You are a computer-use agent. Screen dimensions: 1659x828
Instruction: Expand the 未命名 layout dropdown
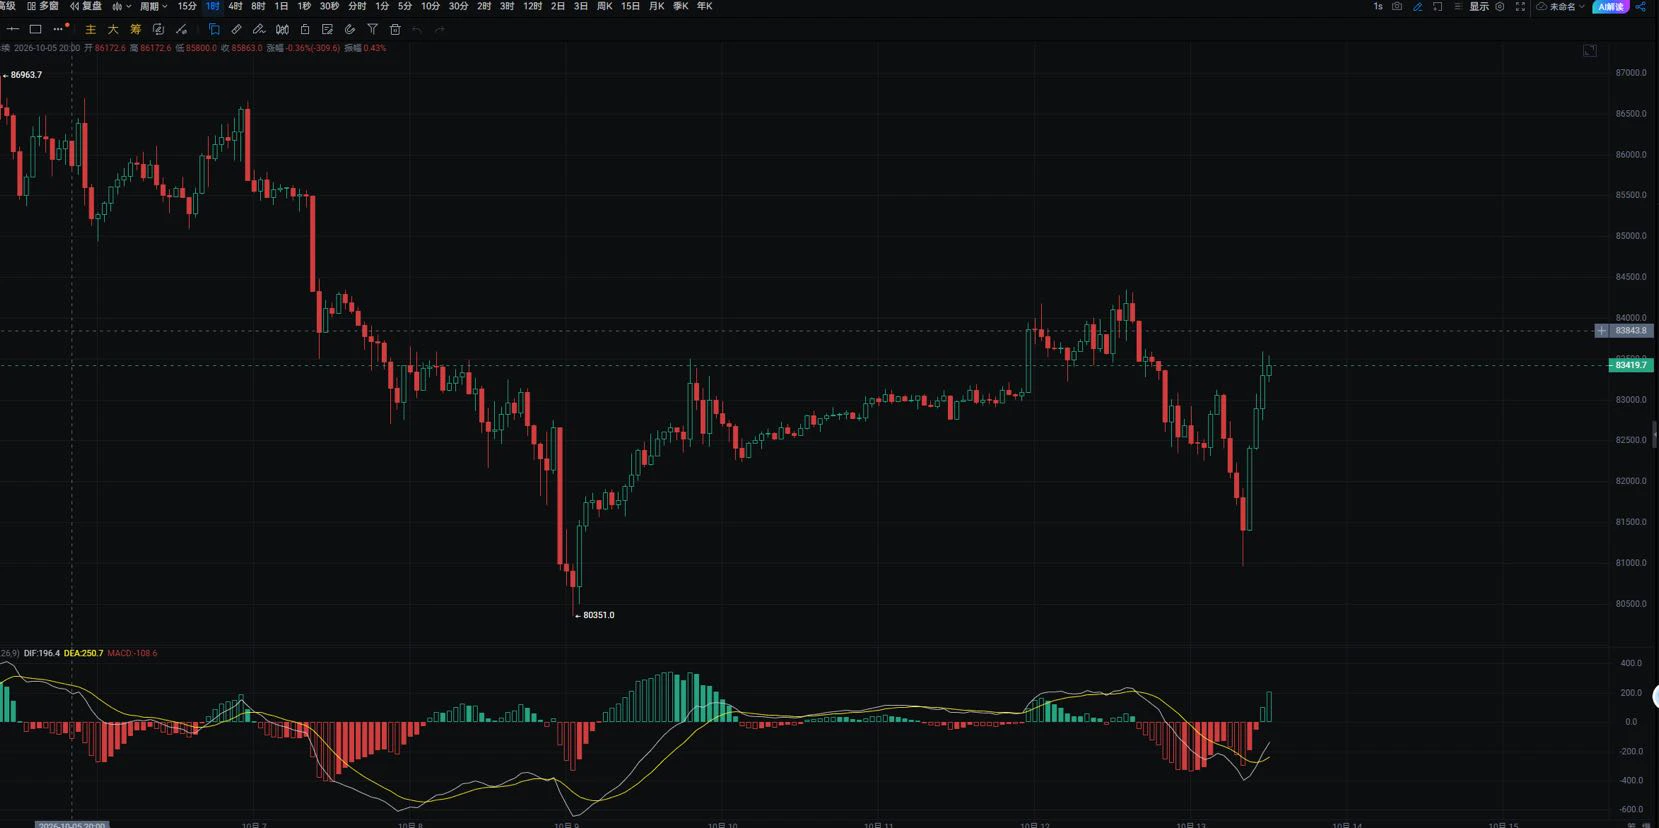pos(1561,6)
